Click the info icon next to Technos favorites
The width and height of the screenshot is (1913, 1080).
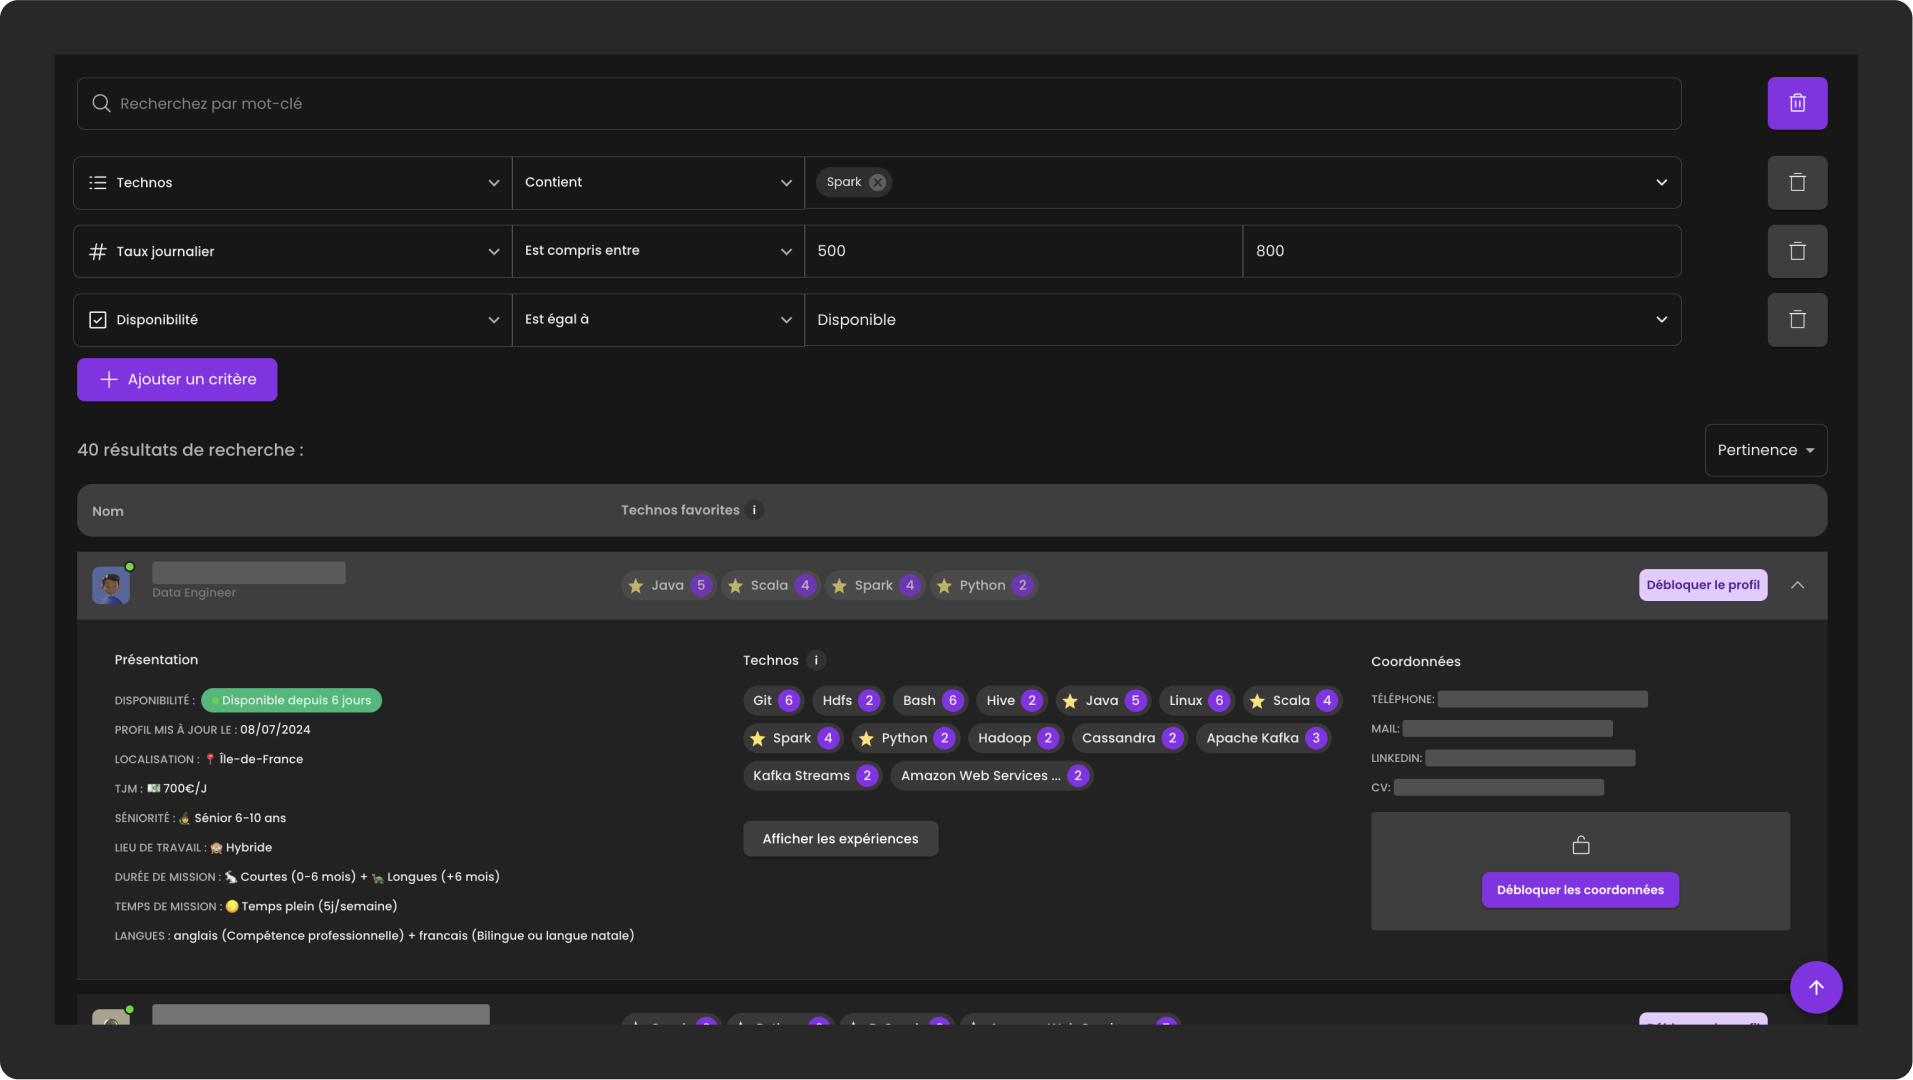click(x=754, y=510)
